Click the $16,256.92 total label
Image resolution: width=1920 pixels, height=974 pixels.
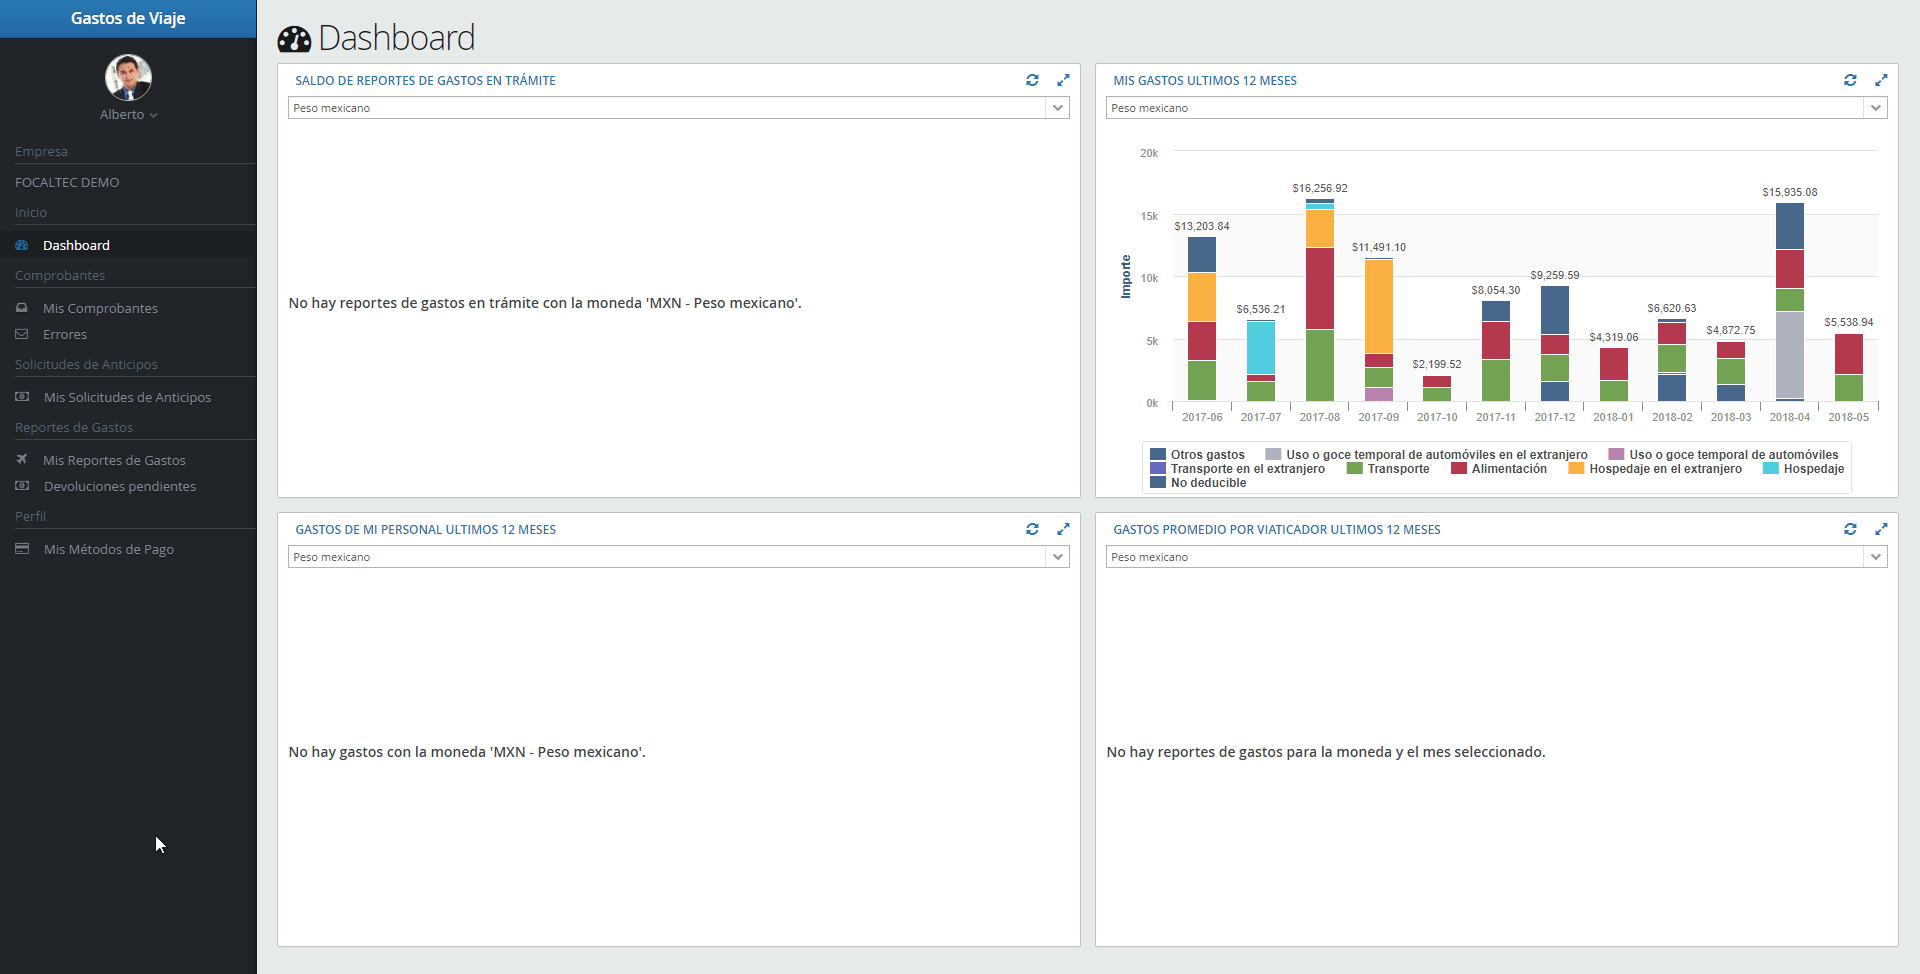[x=1320, y=188]
